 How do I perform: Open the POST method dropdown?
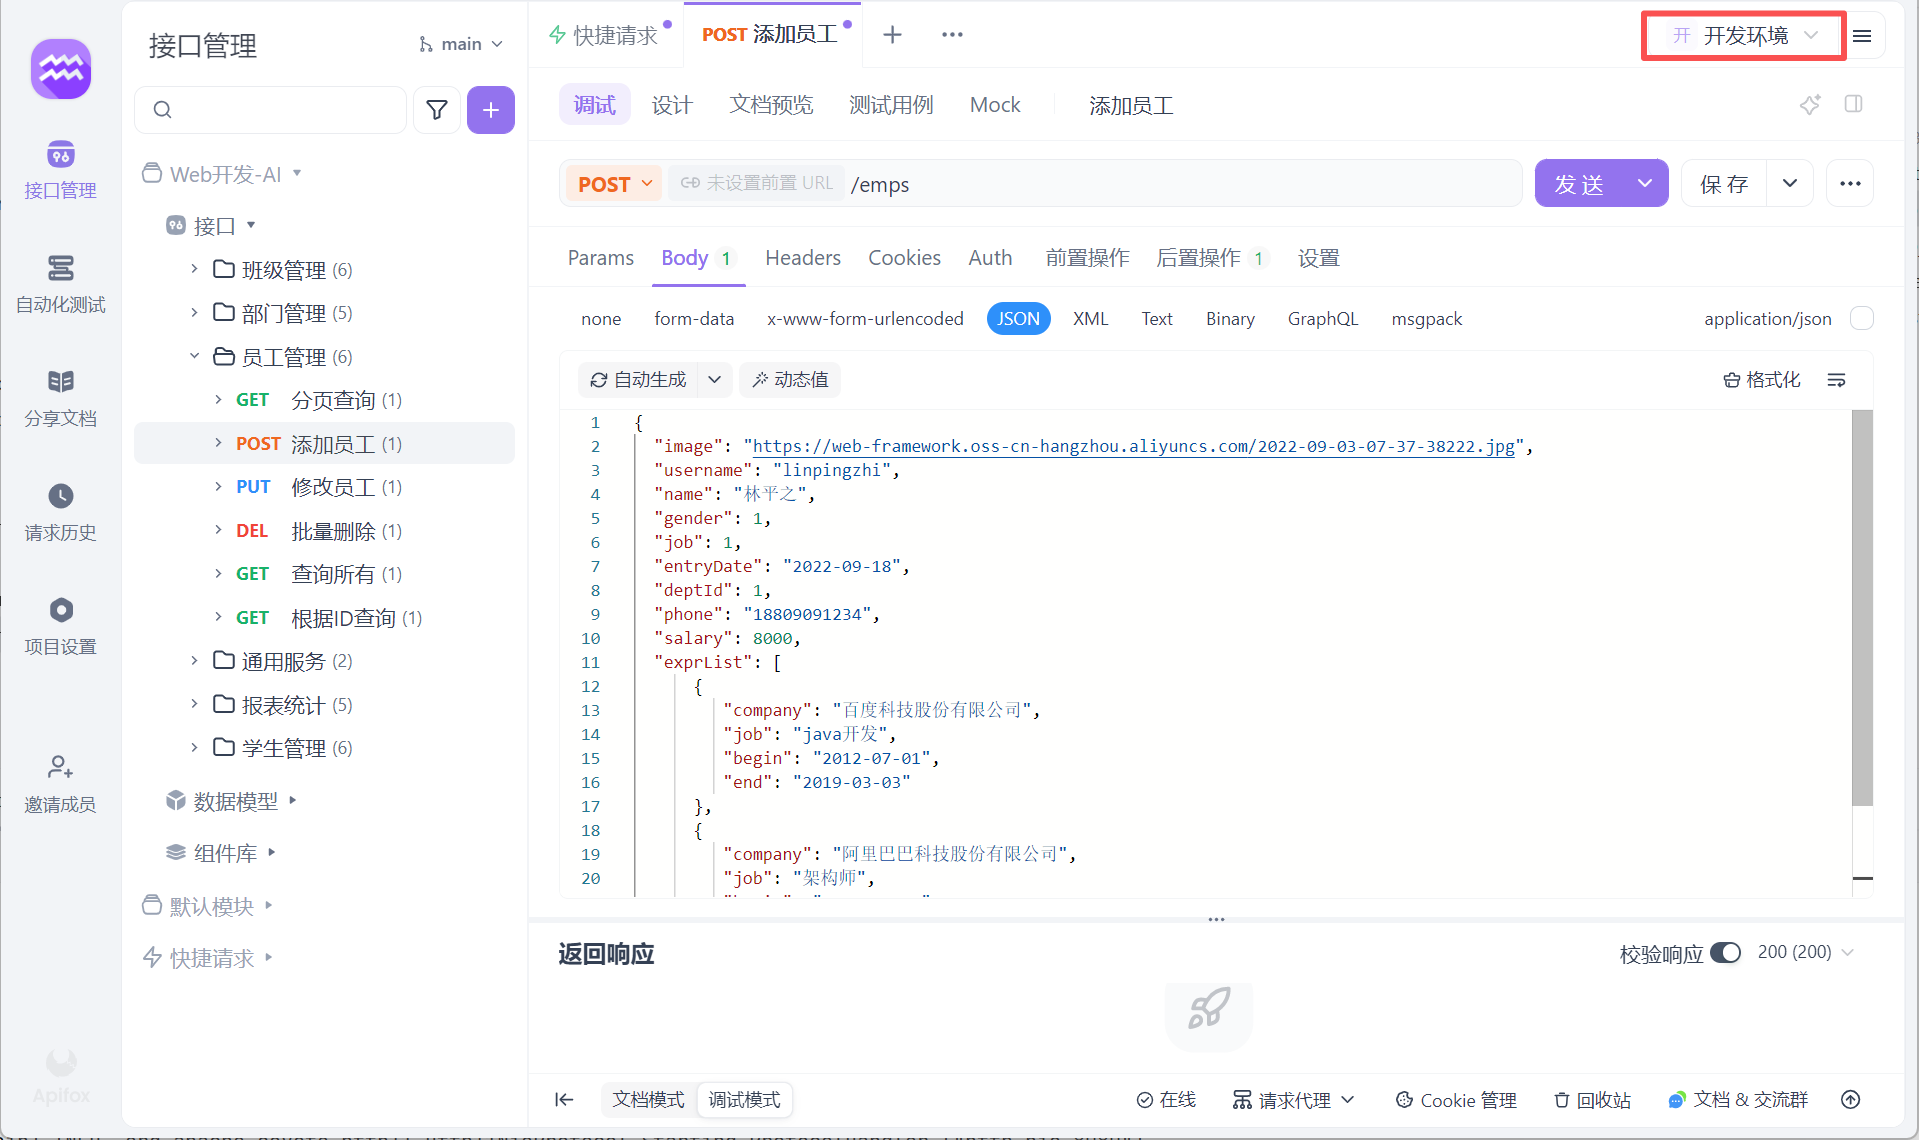click(614, 184)
